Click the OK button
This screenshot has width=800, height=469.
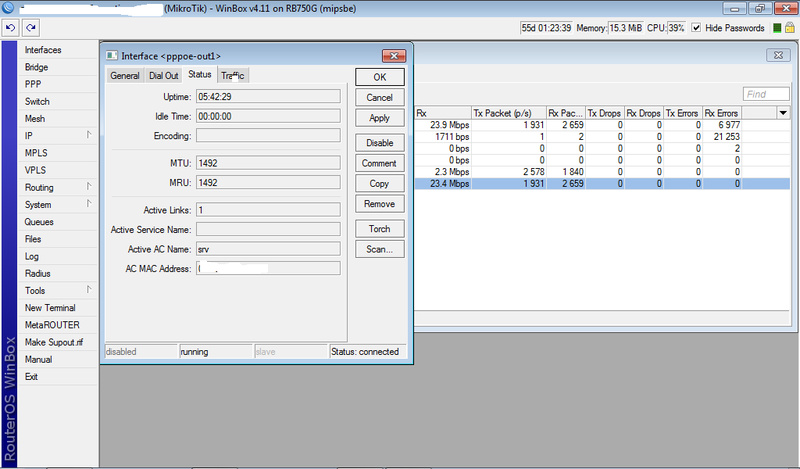coord(380,77)
